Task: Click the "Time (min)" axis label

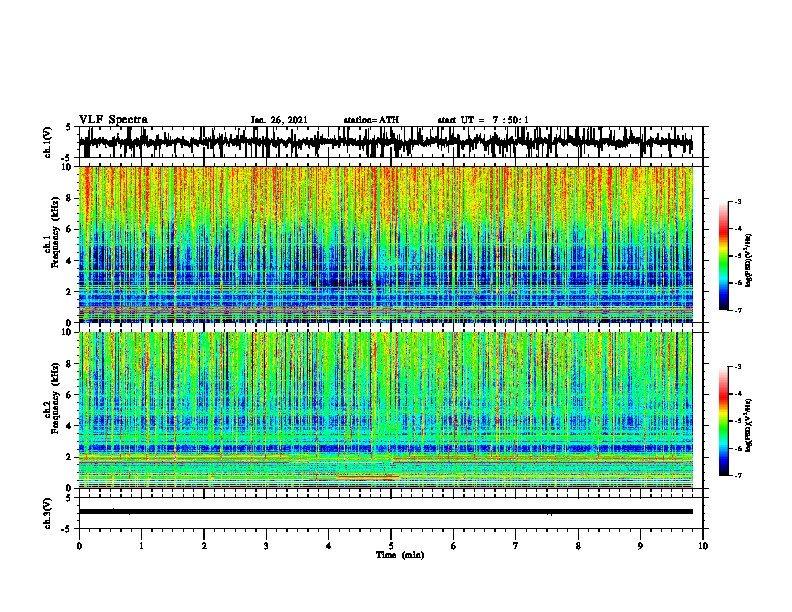Action: pos(400,555)
